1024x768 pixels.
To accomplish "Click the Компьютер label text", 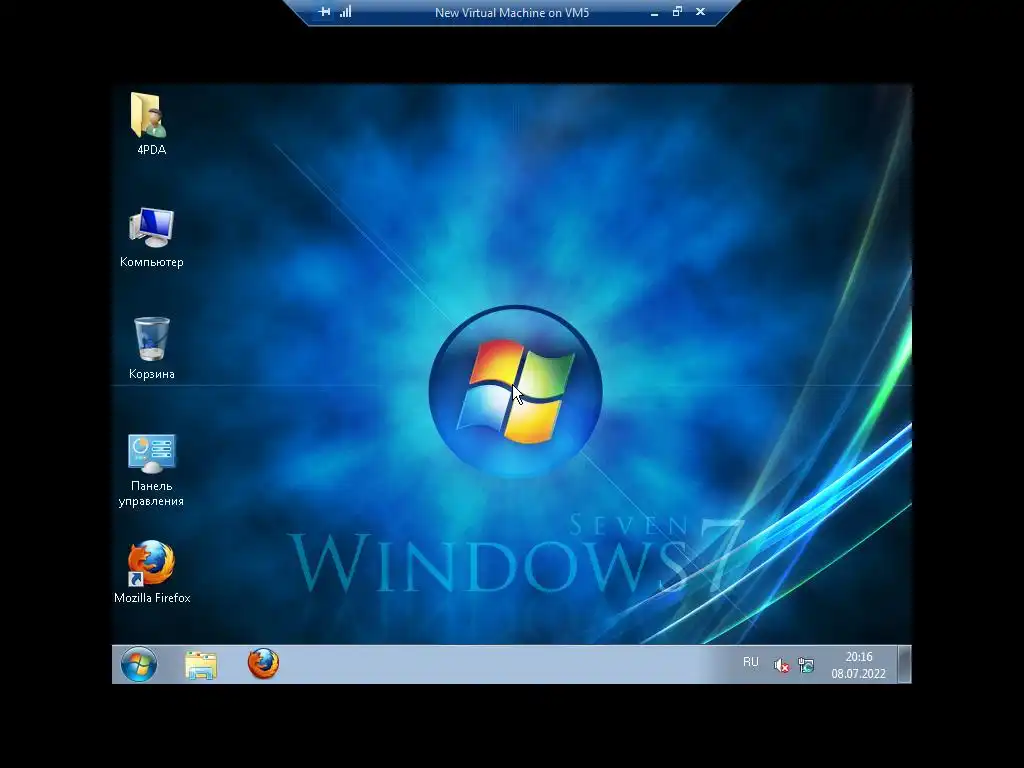I will [x=152, y=262].
